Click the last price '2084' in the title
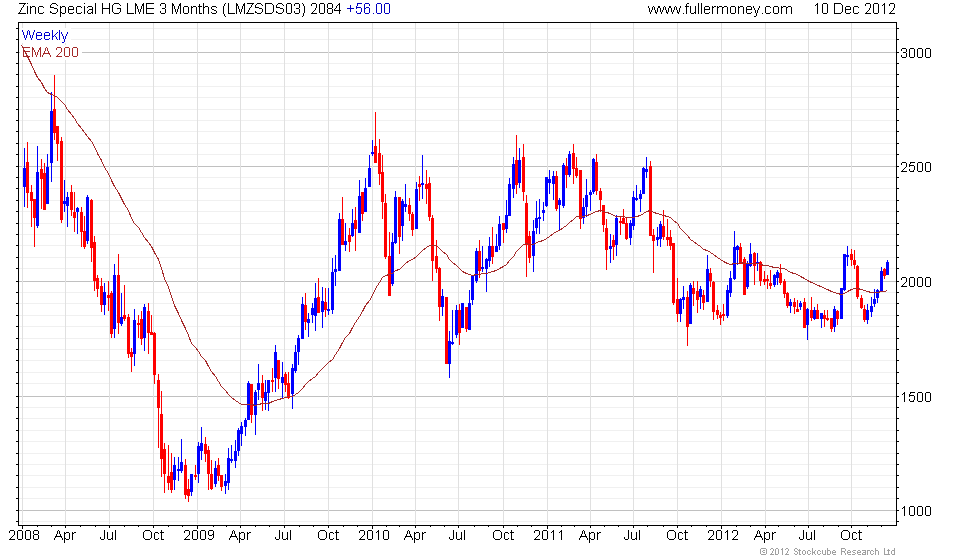 pyautogui.click(x=326, y=9)
